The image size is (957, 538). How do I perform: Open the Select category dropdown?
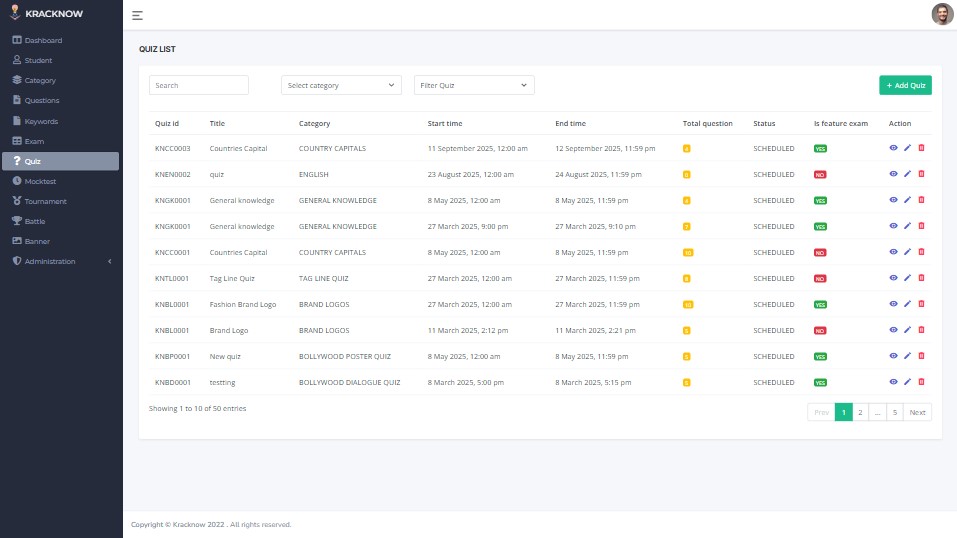pyautogui.click(x=341, y=86)
